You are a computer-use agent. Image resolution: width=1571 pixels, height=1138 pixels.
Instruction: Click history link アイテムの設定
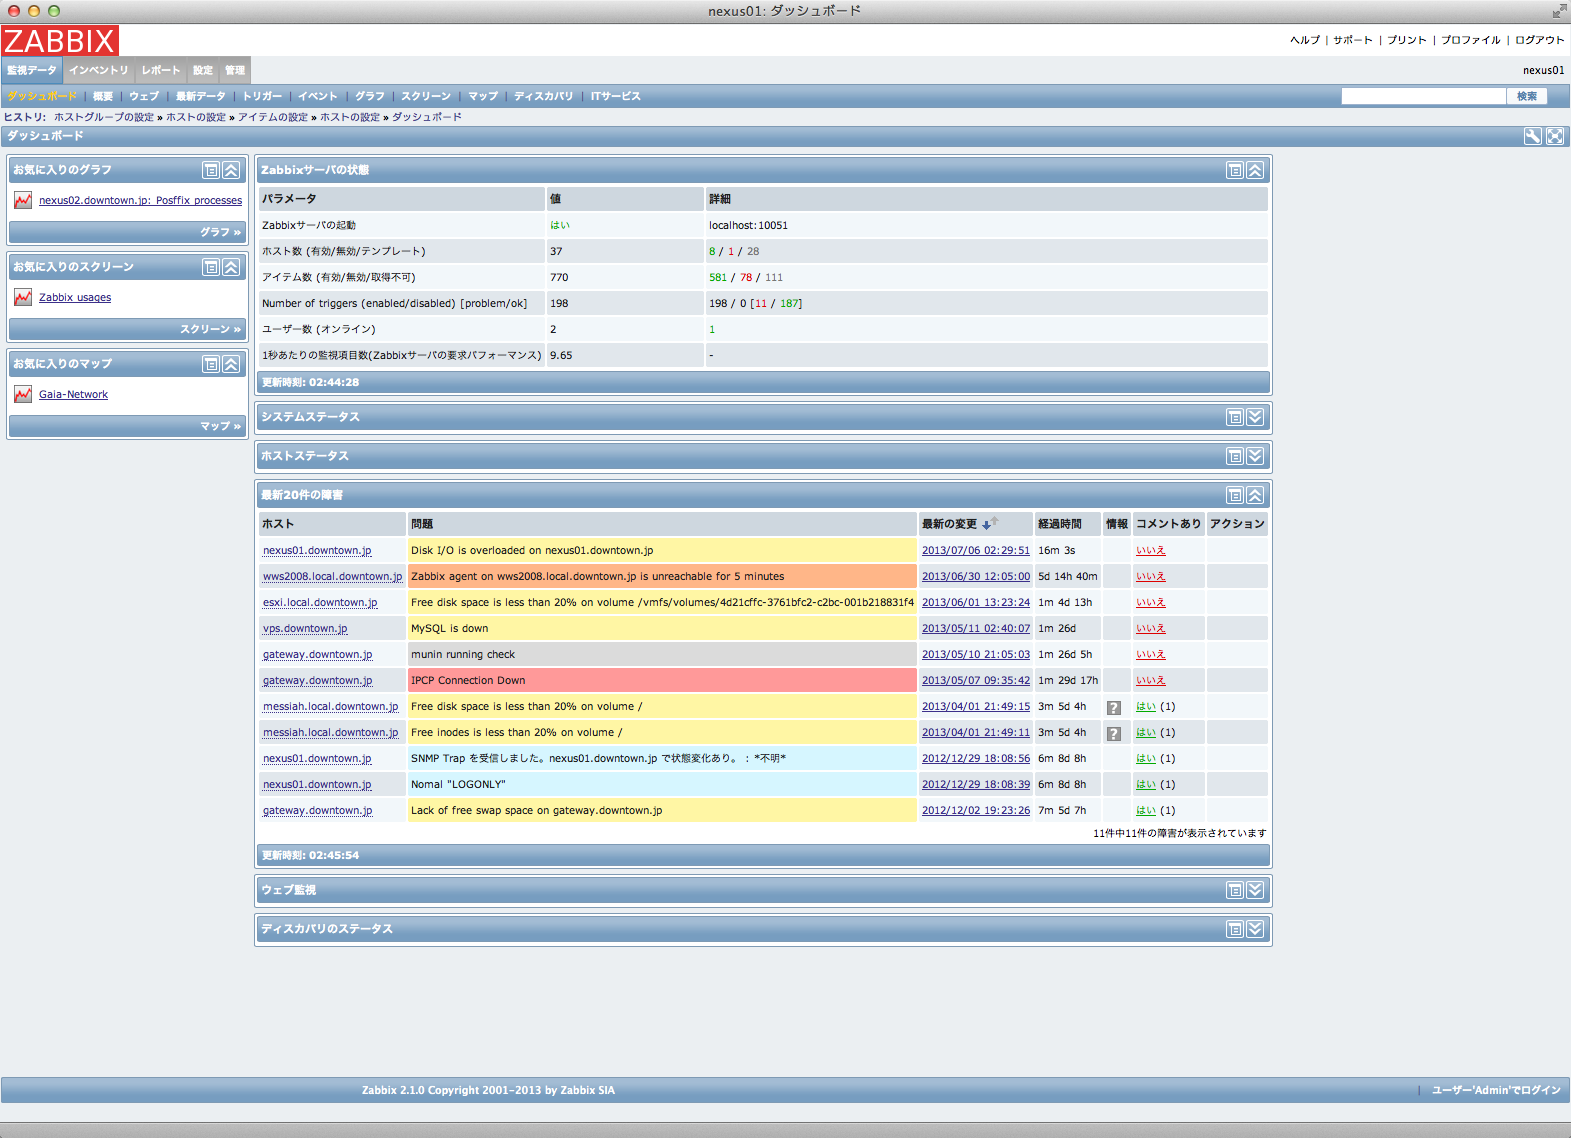[273, 117]
